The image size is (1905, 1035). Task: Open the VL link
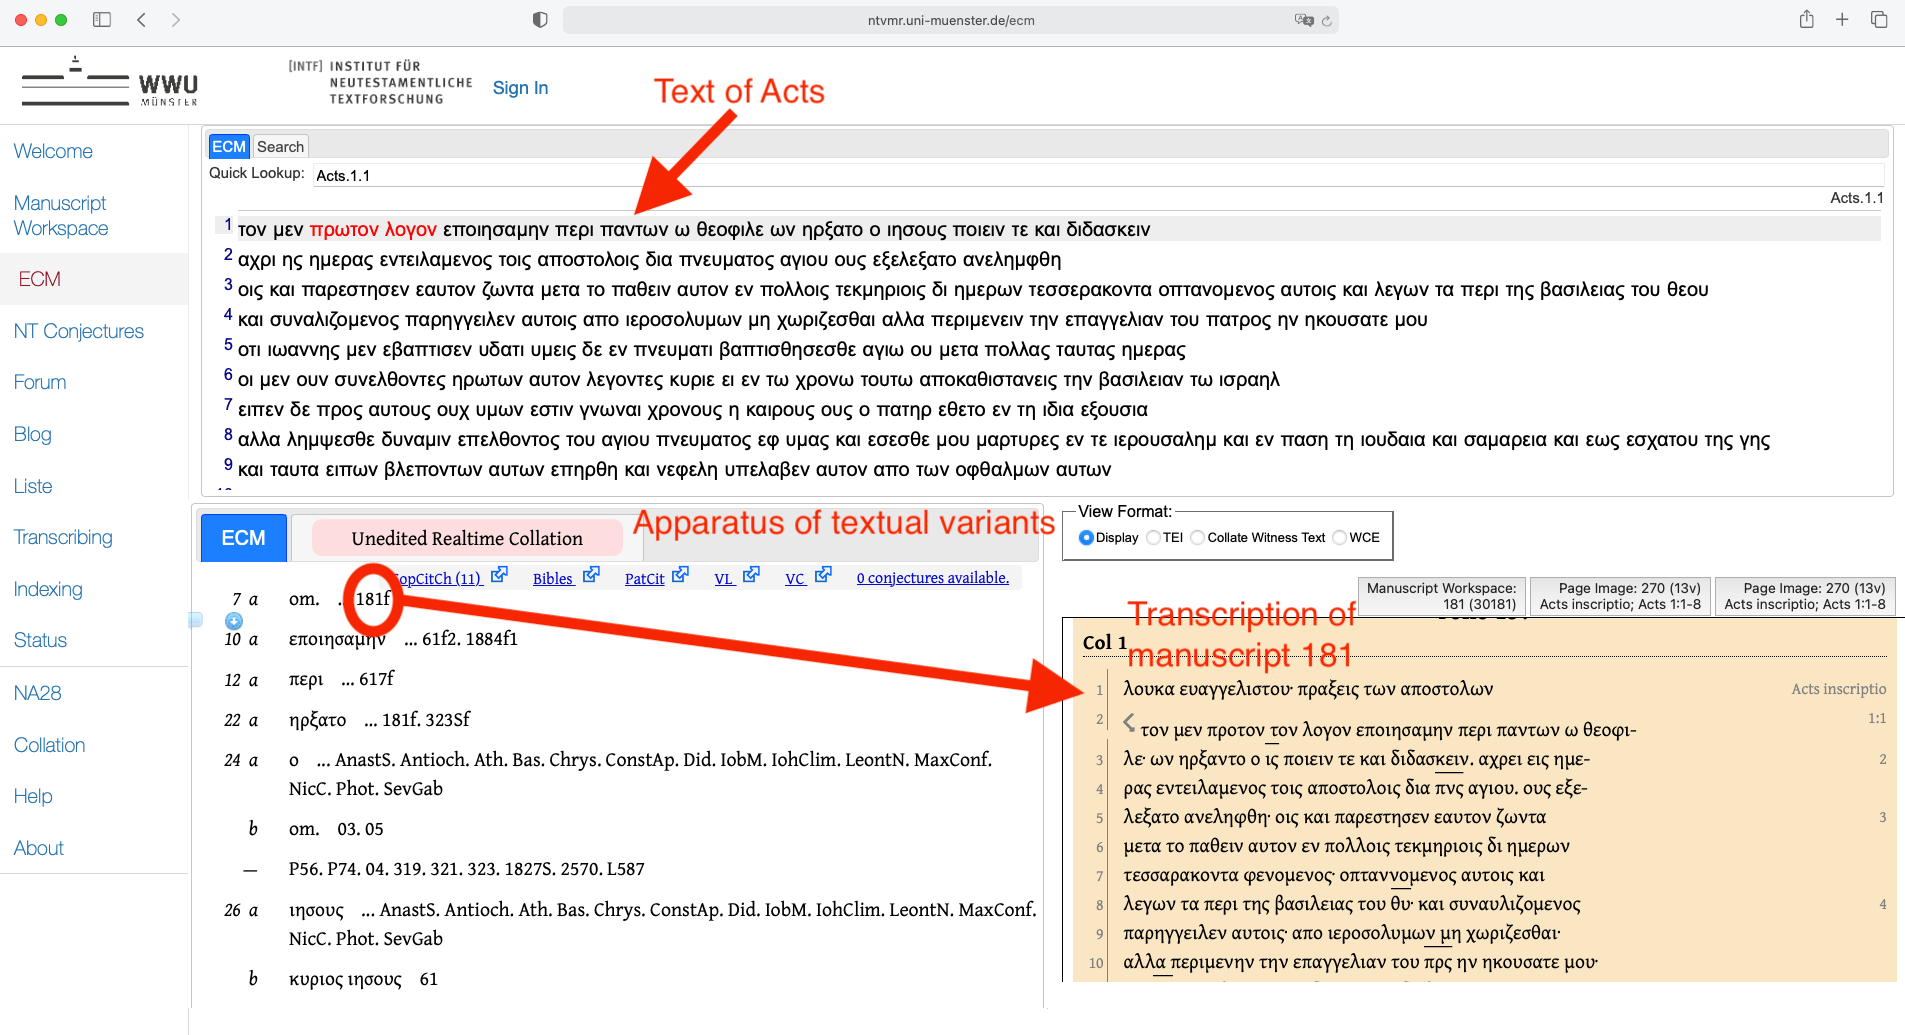tap(724, 578)
